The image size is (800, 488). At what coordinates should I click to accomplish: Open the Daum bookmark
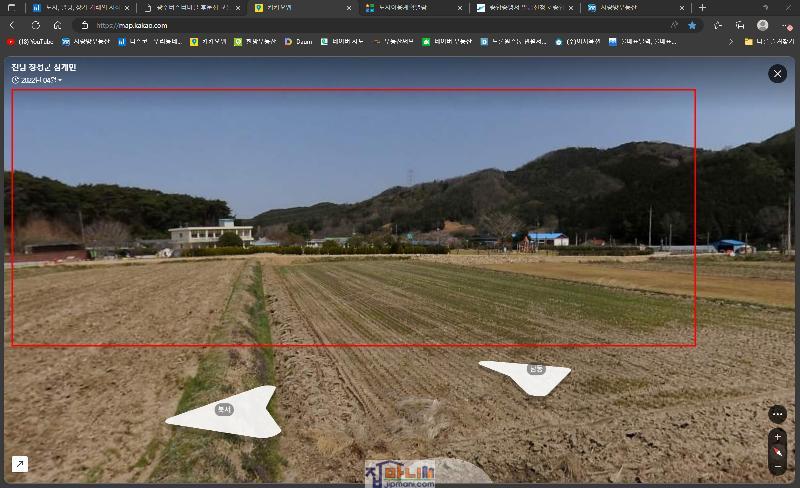[298, 42]
